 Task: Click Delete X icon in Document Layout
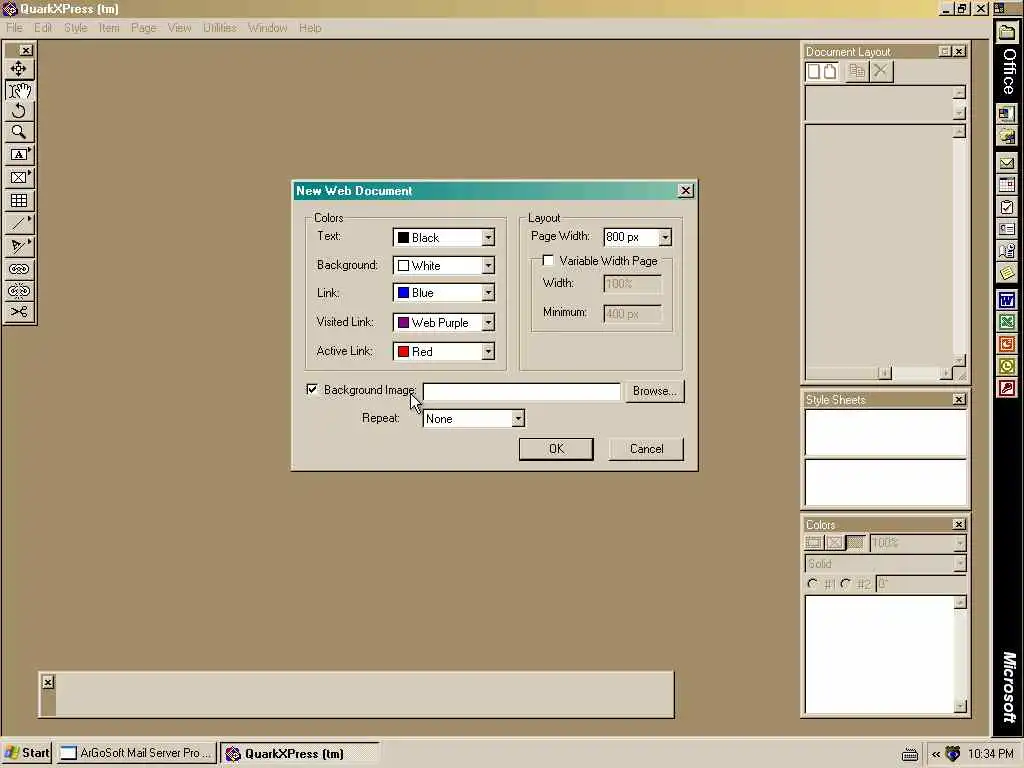coord(881,71)
